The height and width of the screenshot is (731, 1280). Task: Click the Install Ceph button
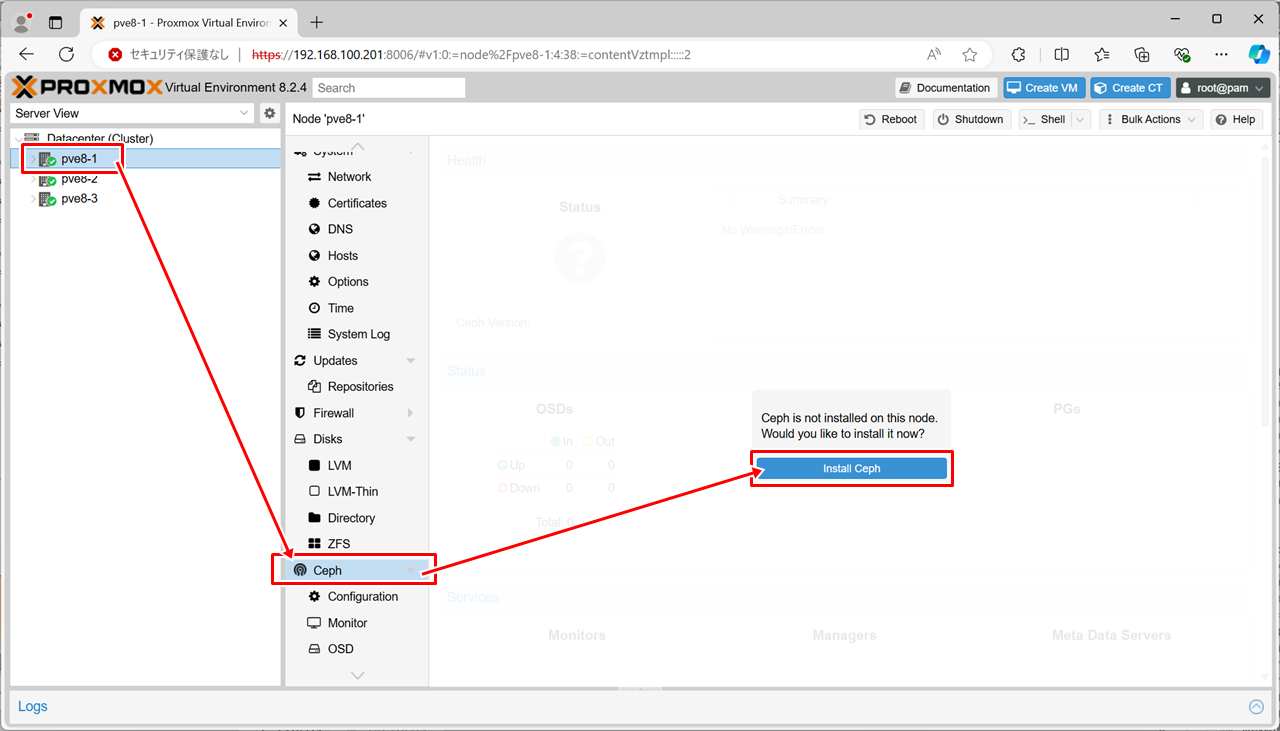click(x=851, y=468)
